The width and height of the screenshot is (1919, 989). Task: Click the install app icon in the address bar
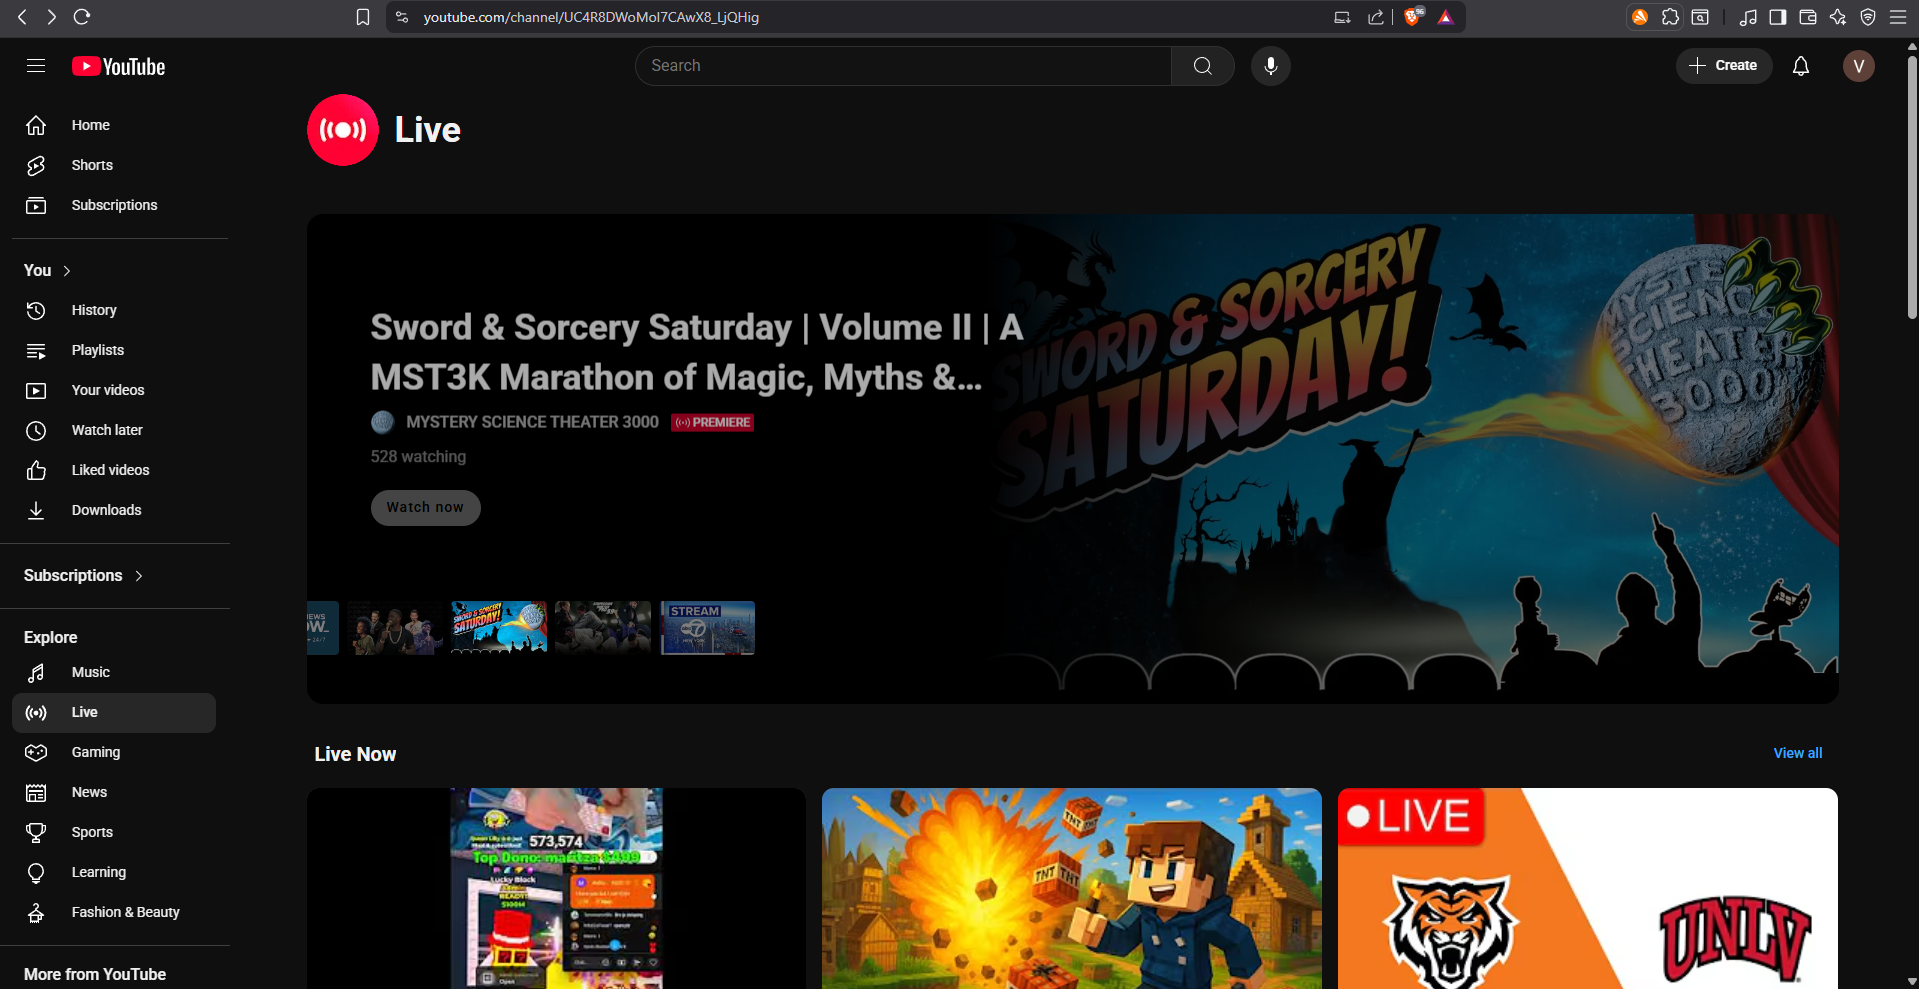tap(1342, 17)
